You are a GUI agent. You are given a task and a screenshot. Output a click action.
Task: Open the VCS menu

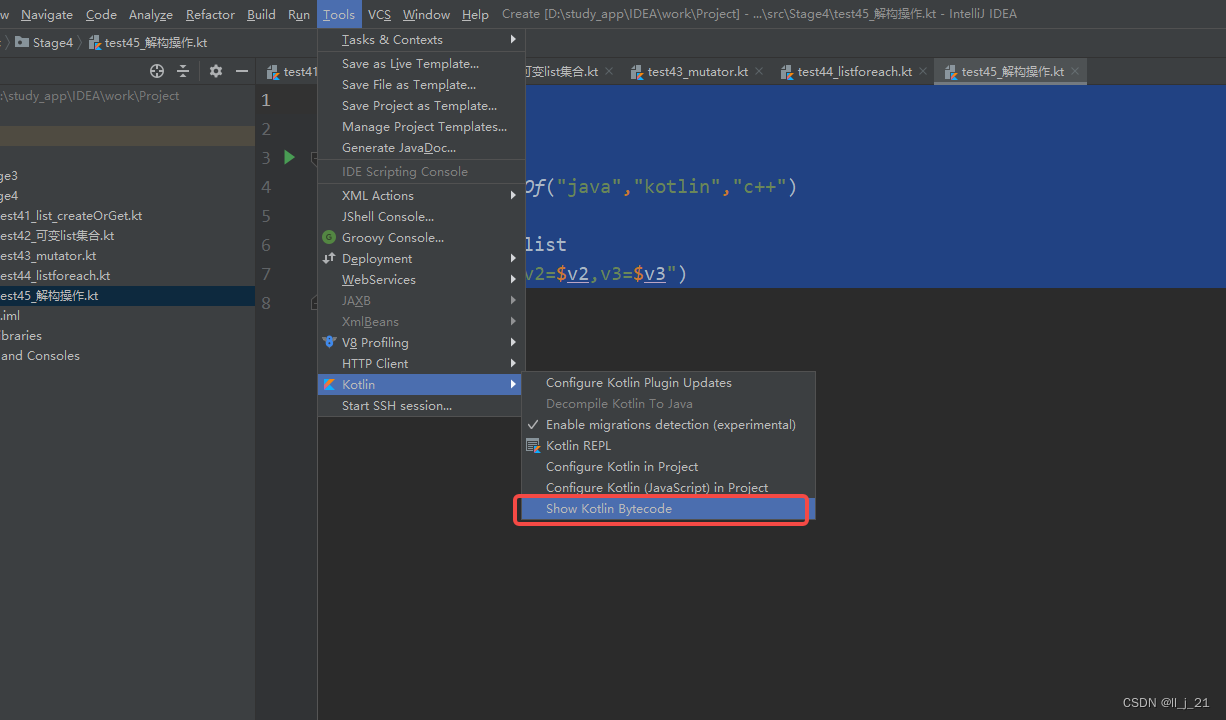point(379,14)
